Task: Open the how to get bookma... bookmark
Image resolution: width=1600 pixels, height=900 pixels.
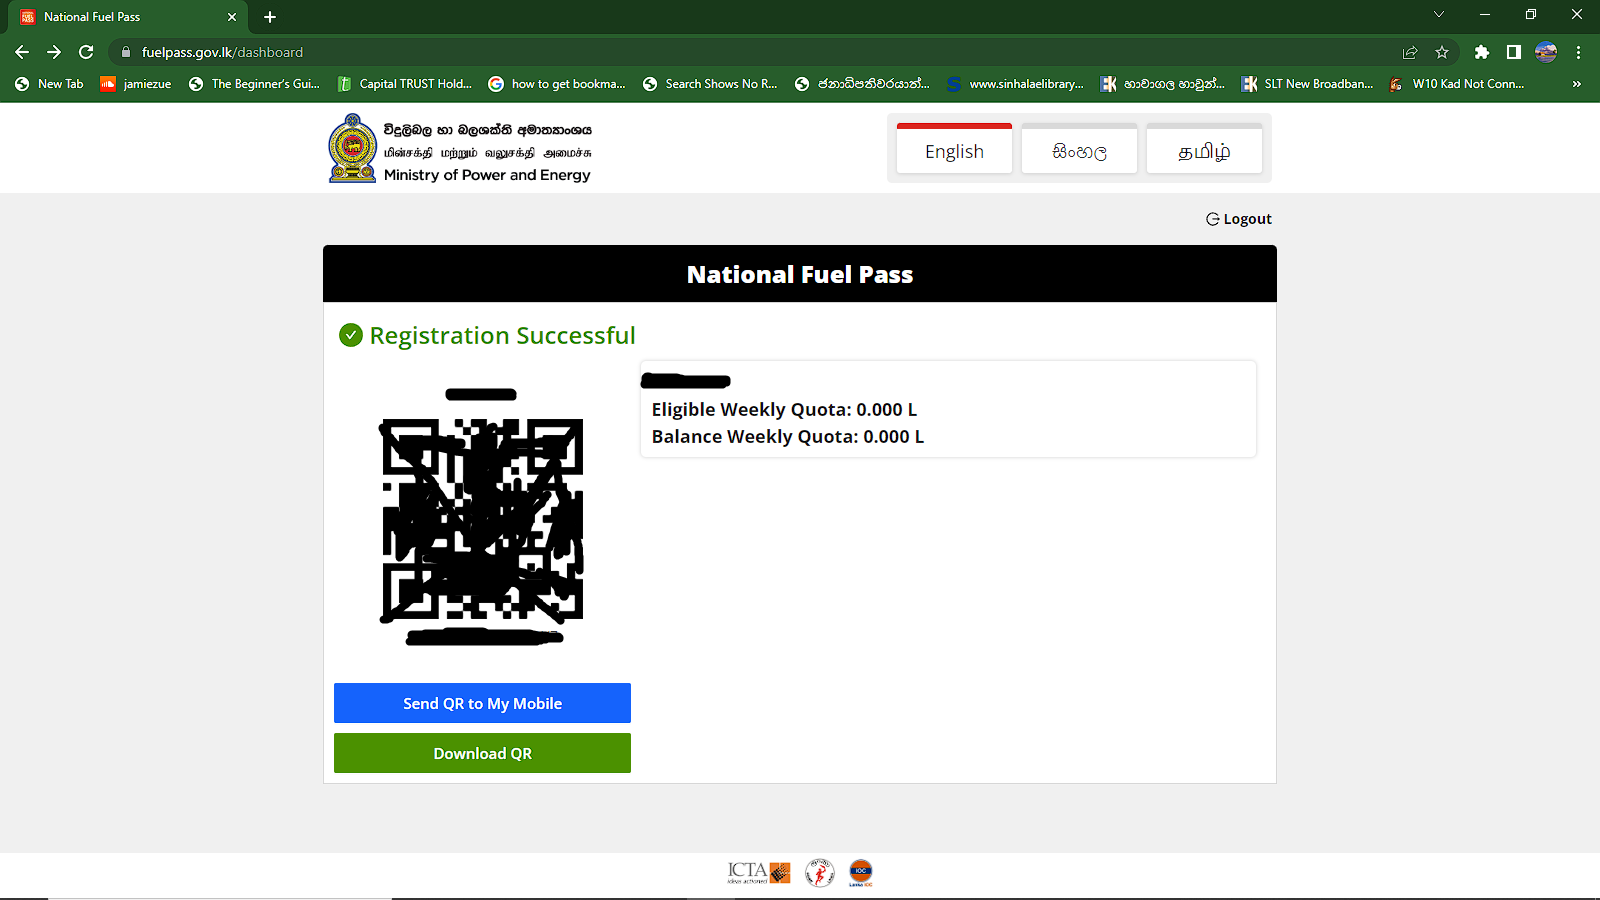Action: pyautogui.click(x=557, y=84)
